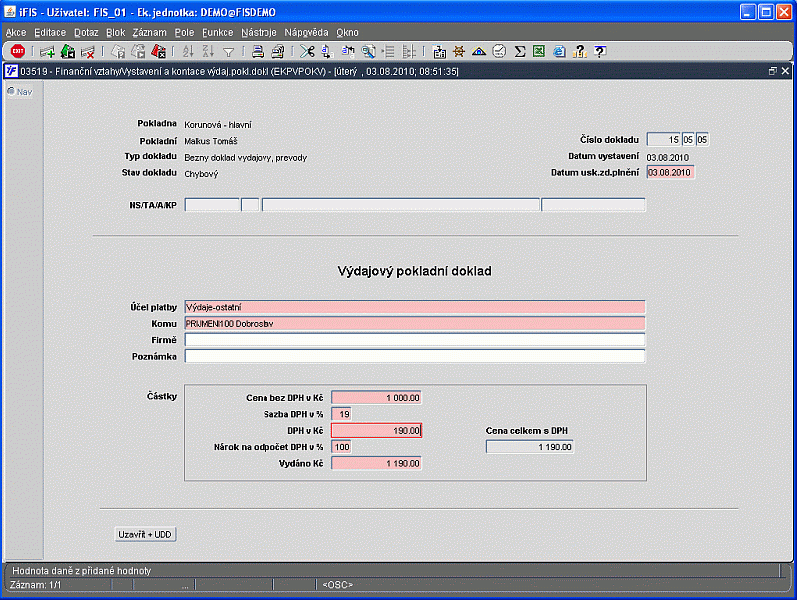Click the green Excel export icon
Screen dimensions: 797x600
pos(539,51)
